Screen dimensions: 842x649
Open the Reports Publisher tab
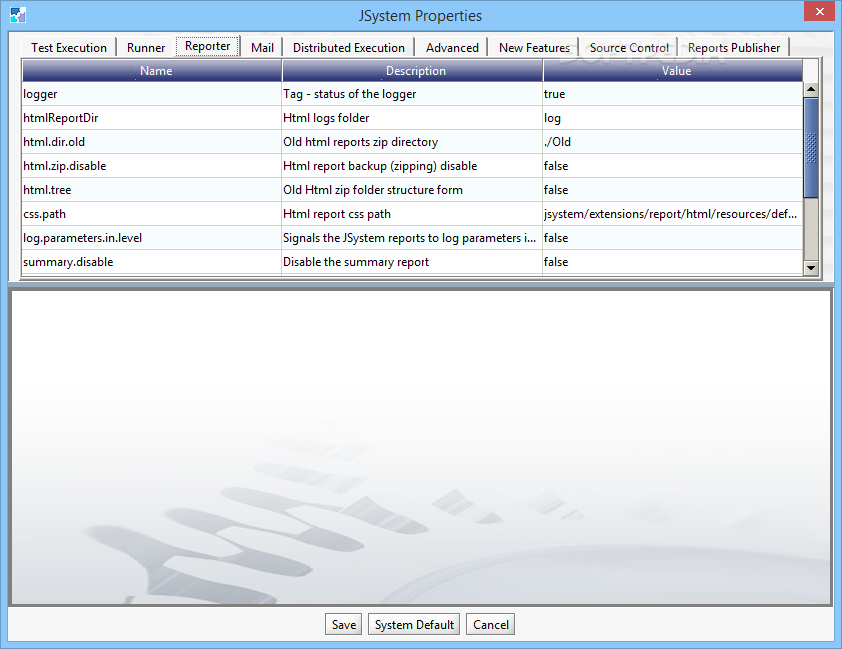tap(734, 48)
